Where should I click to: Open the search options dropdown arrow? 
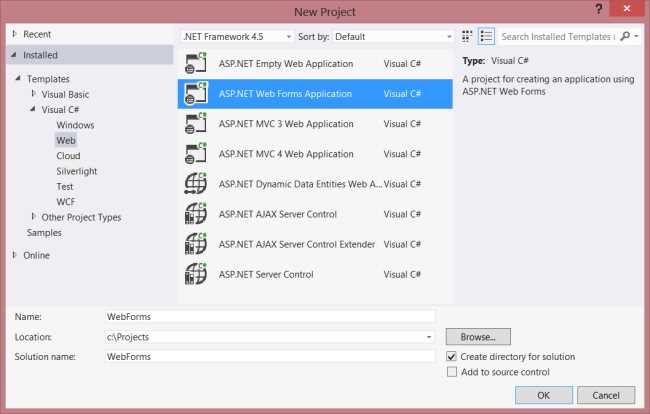coord(636,36)
